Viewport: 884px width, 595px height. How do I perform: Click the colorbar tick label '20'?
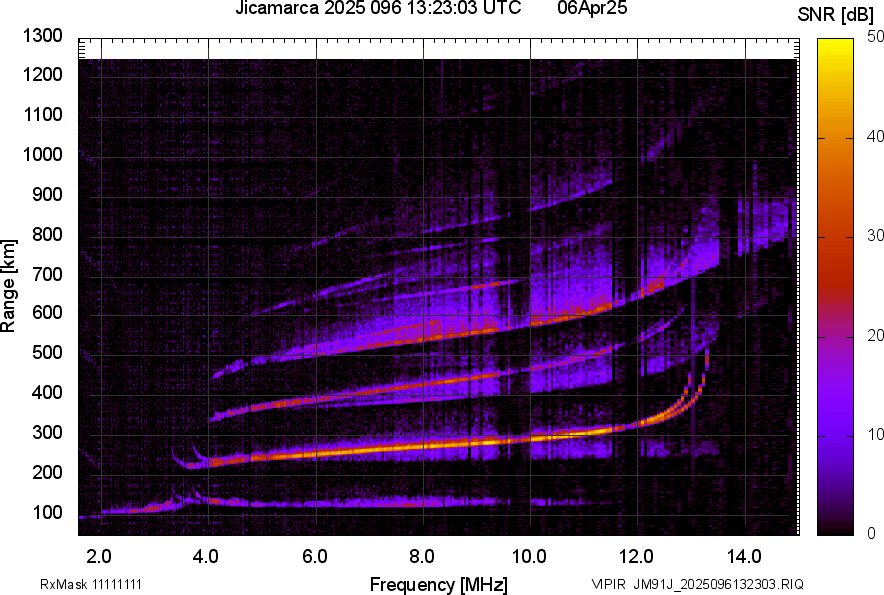click(x=875, y=335)
